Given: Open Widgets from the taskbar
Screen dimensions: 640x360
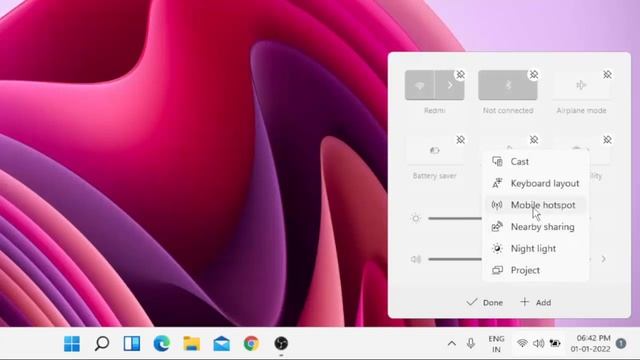Looking at the screenshot, I should (132, 344).
